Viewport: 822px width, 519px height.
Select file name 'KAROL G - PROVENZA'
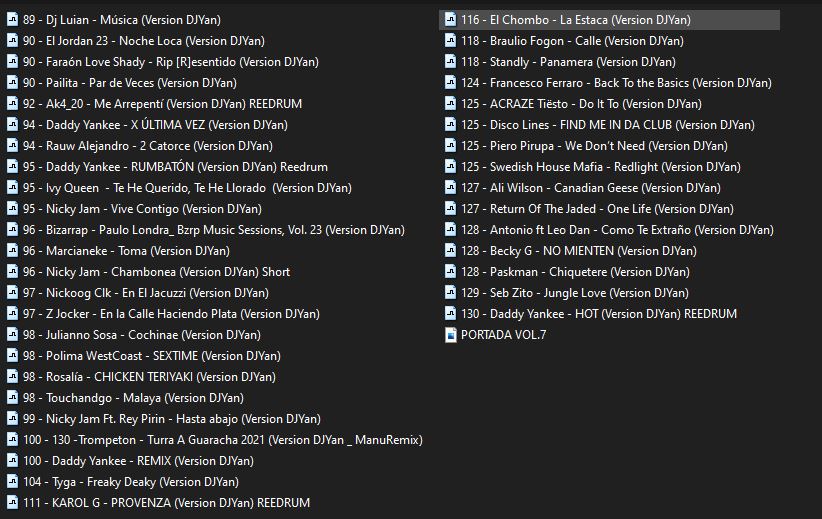[166, 502]
